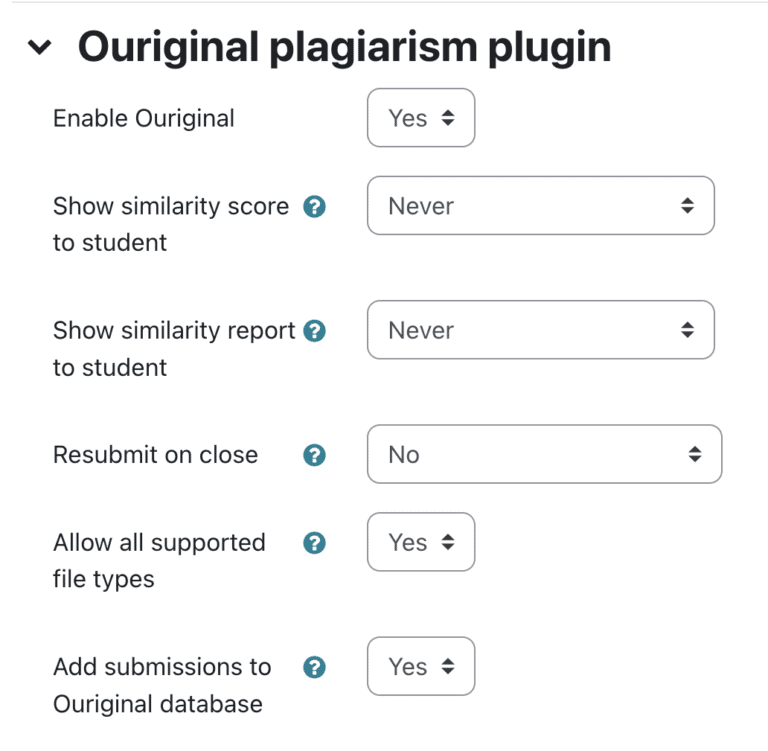Open the Allow all supported file types select
This screenshot has height=751, width=768.
coord(421,542)
